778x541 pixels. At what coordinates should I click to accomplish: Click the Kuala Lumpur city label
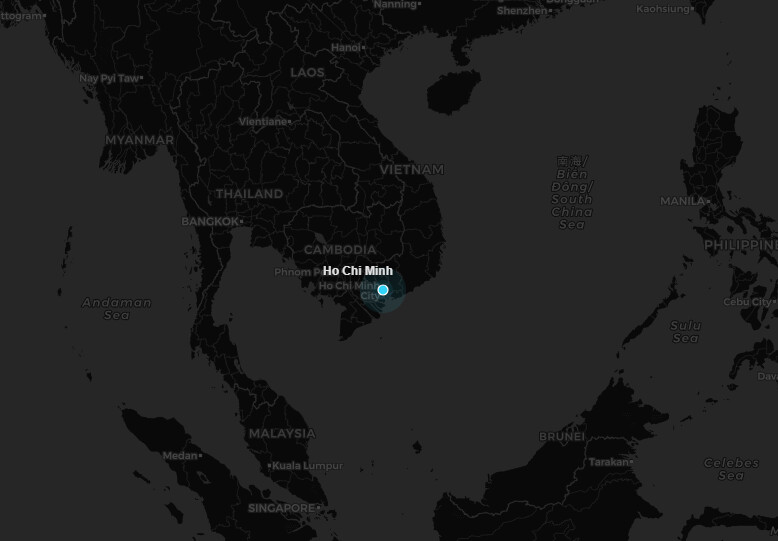[309, 466]
